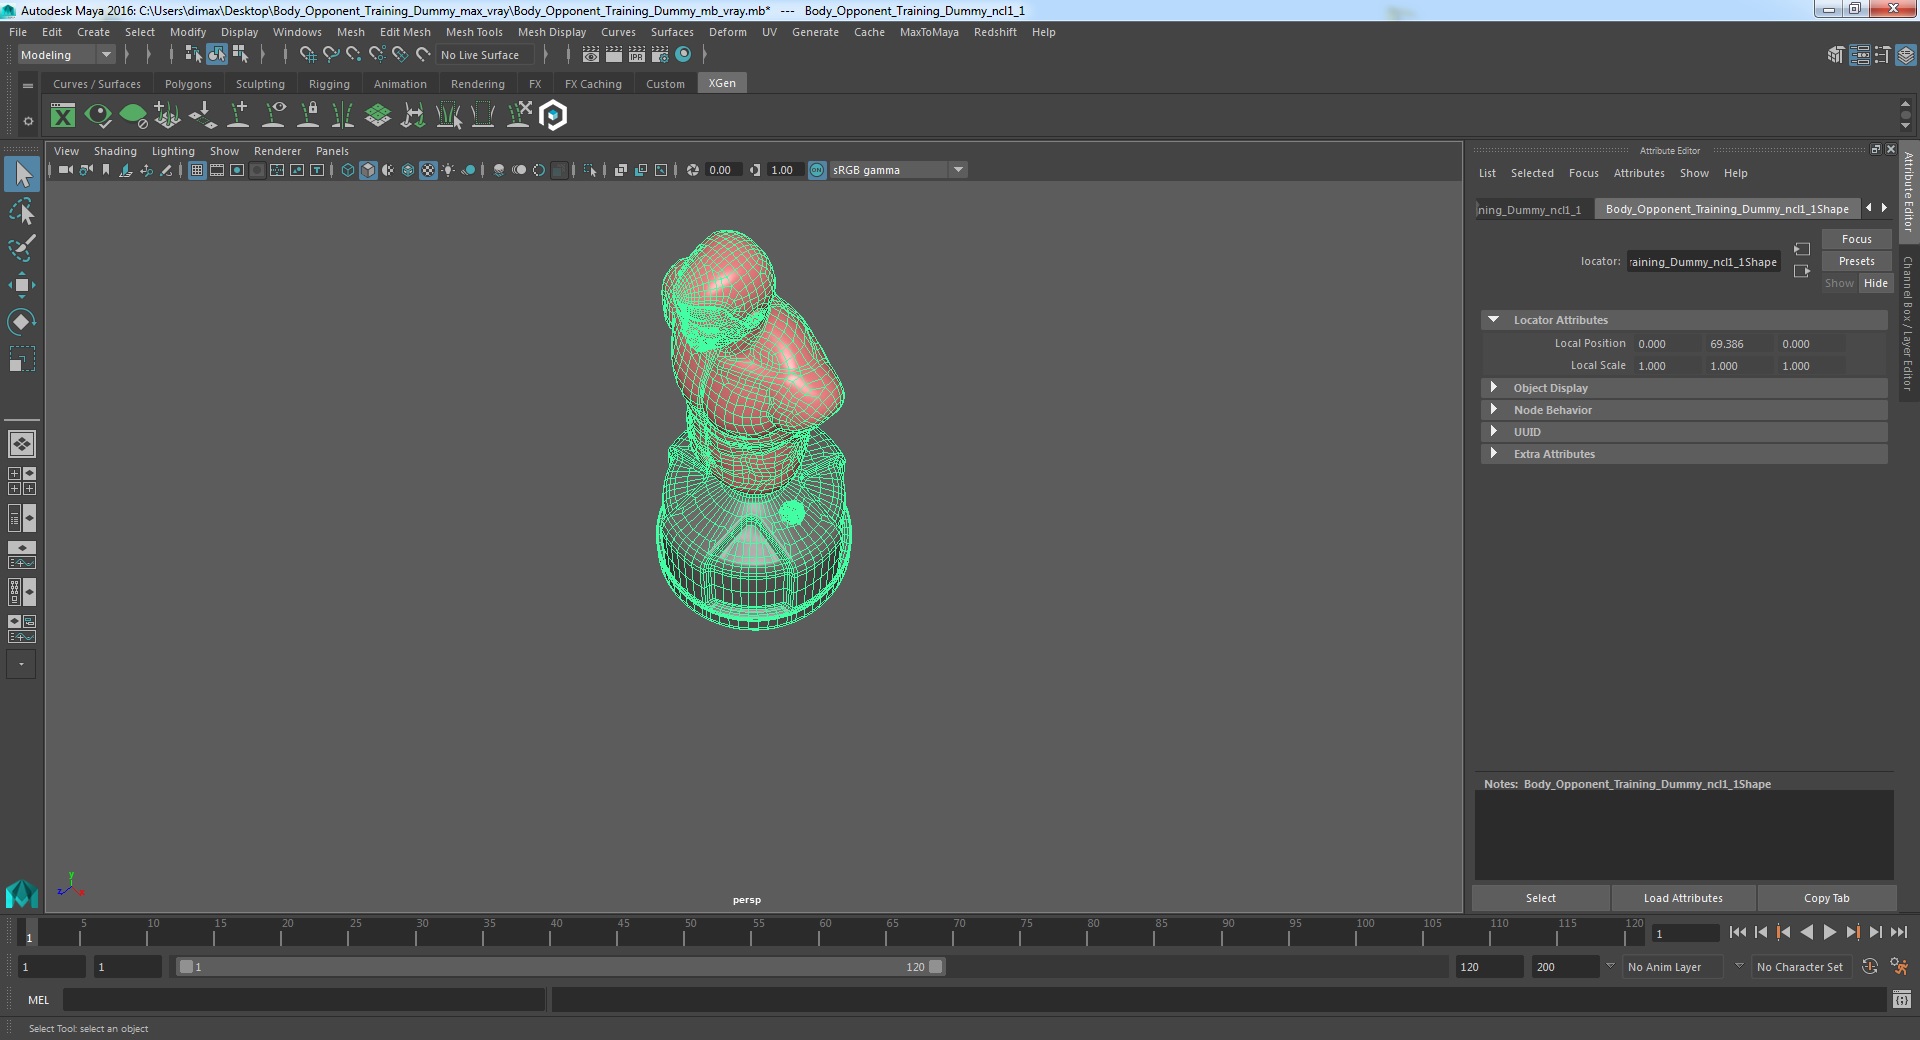Click the MEL command input field
The height and width of the screenshot is (1040, 1920).
[304, 999]
